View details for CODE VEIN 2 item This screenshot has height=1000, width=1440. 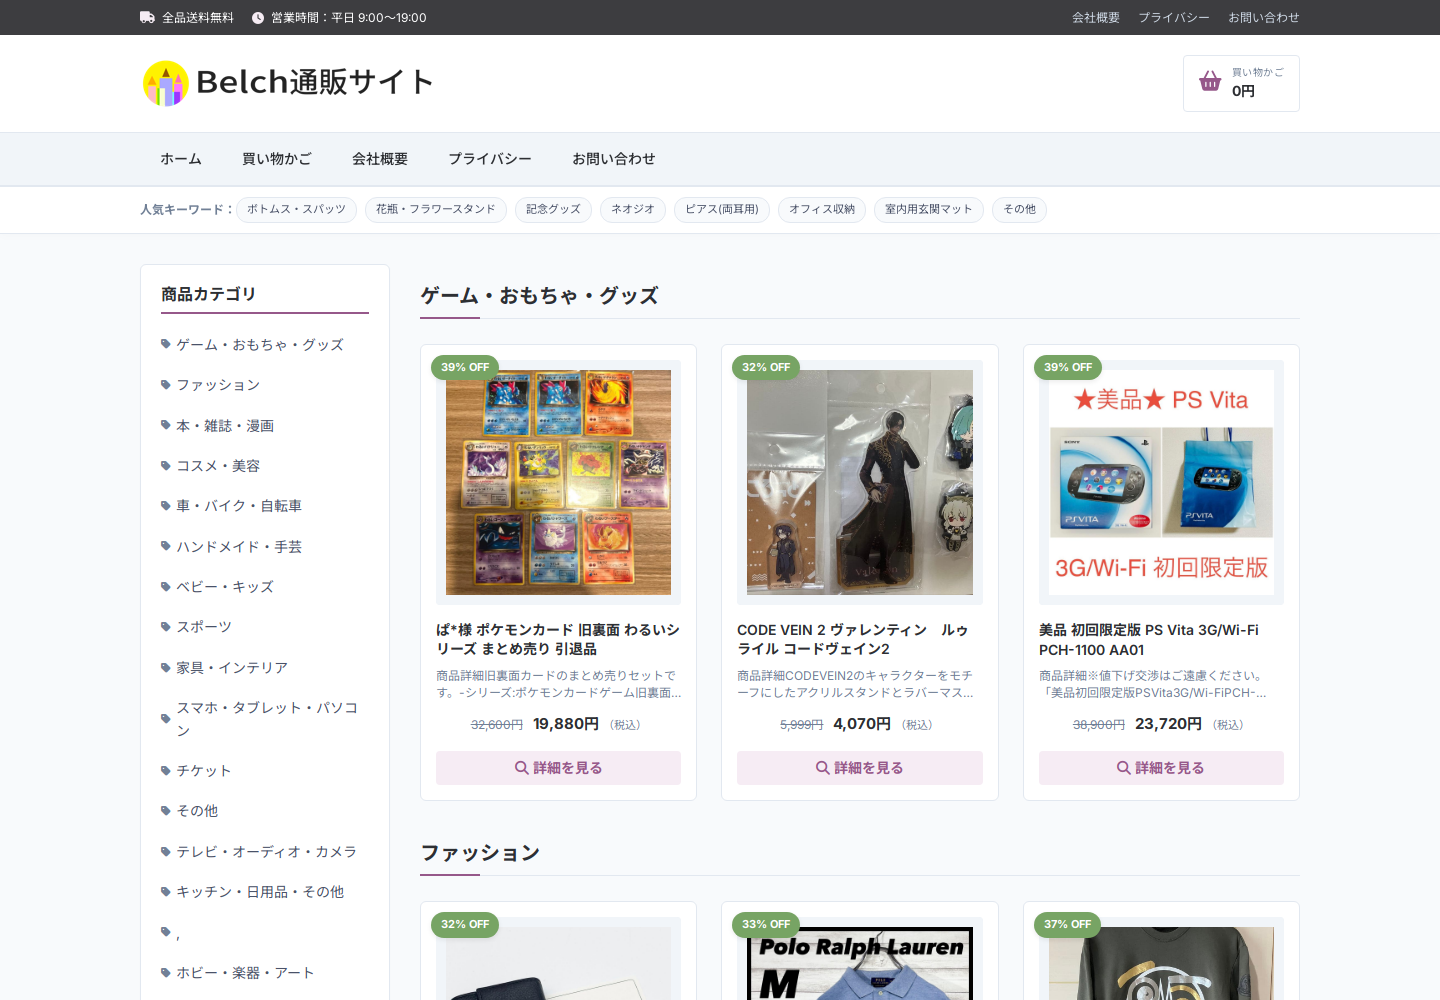[x=860, y=768]
